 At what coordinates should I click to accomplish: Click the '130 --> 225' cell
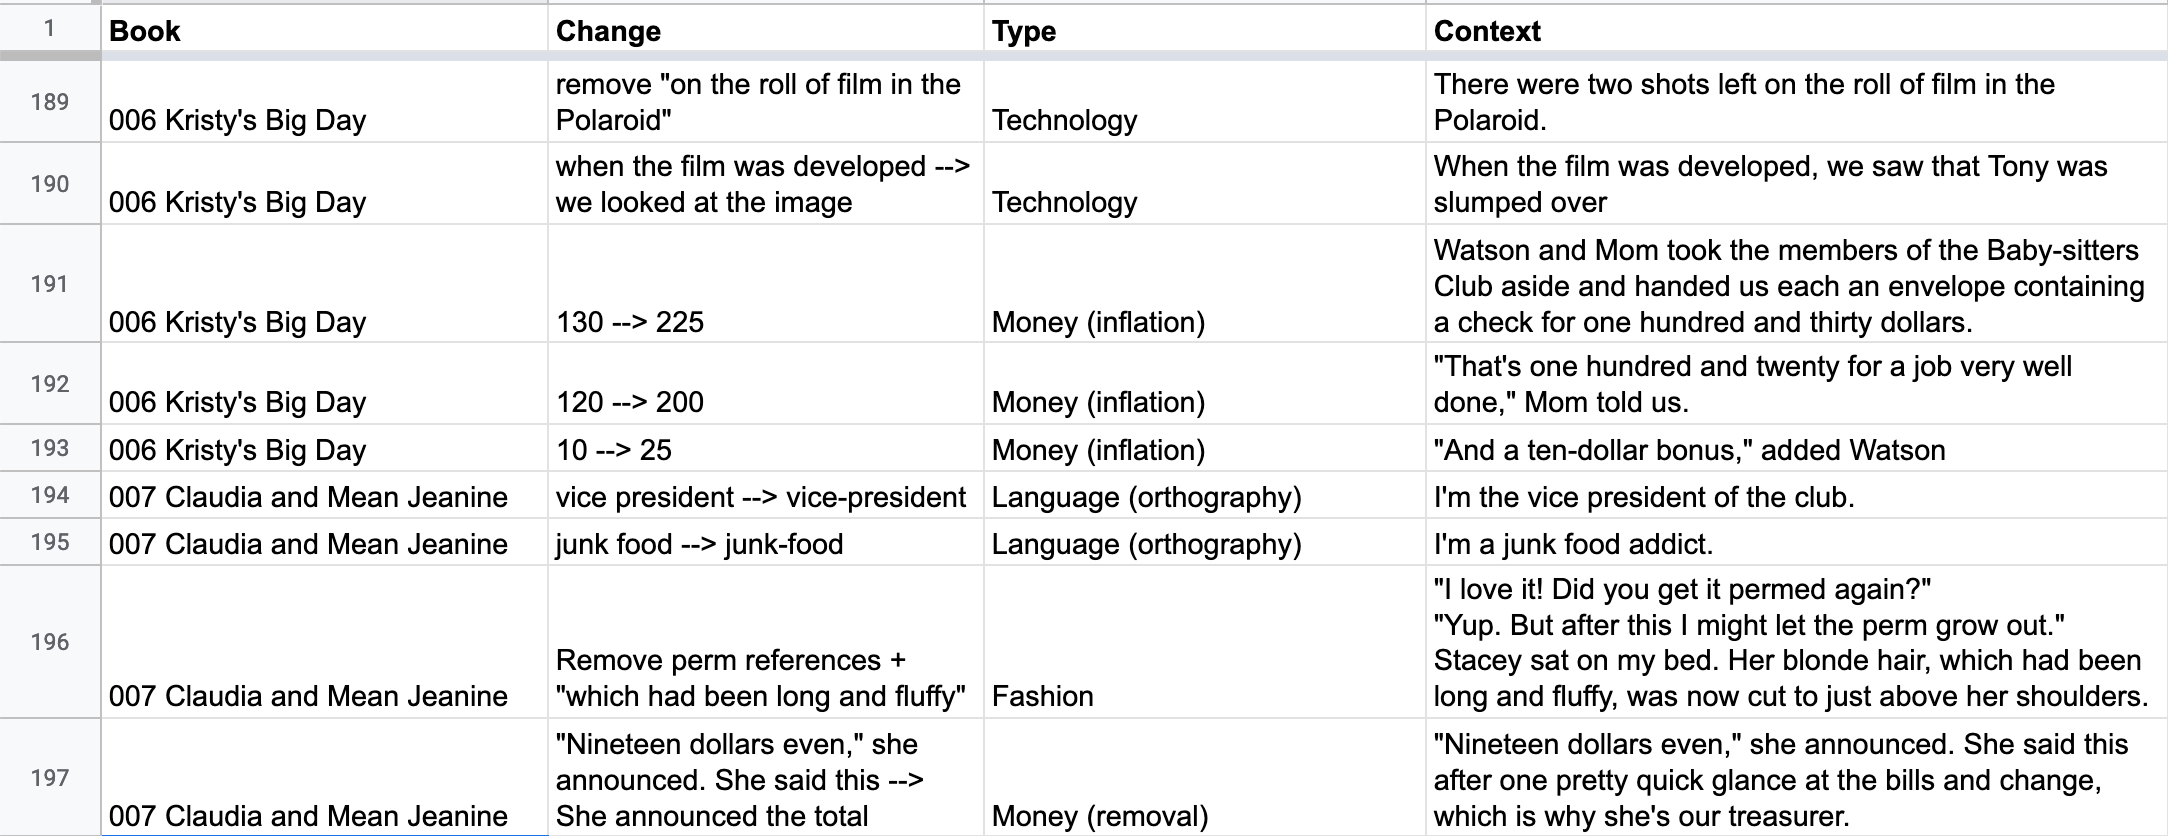point(765,284)
